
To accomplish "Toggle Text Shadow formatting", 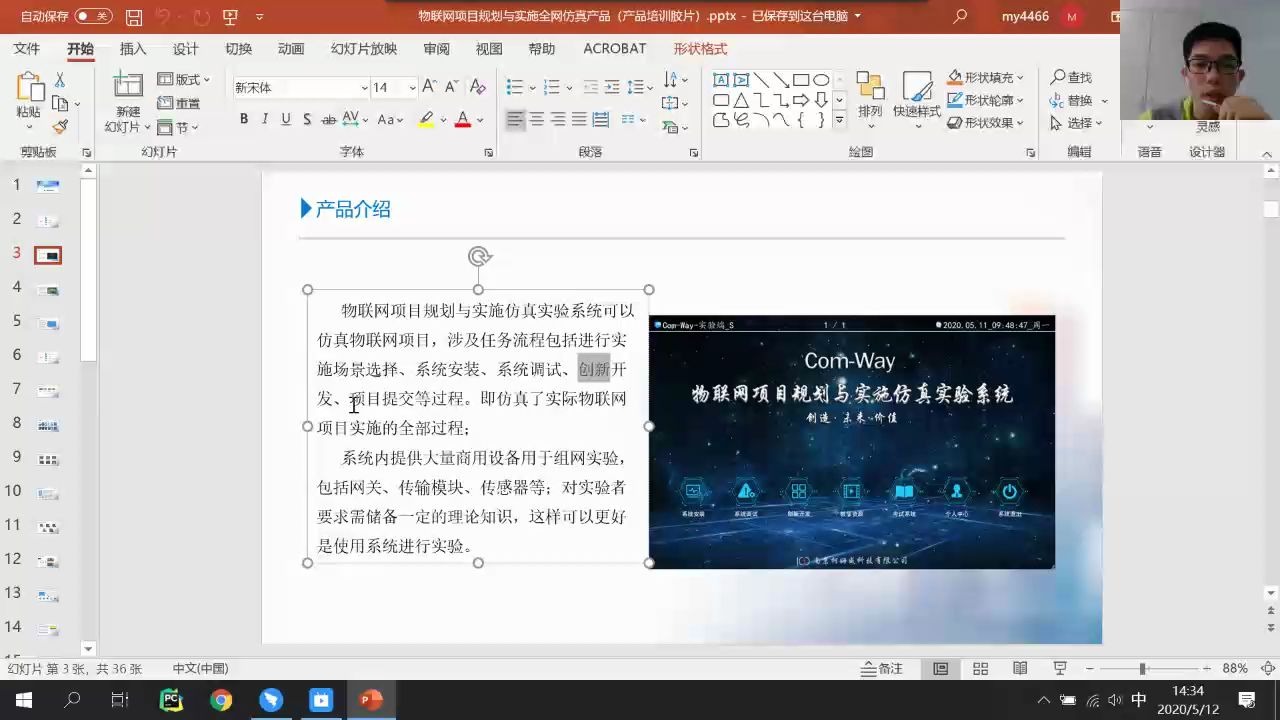I will (x=307, y=119).
